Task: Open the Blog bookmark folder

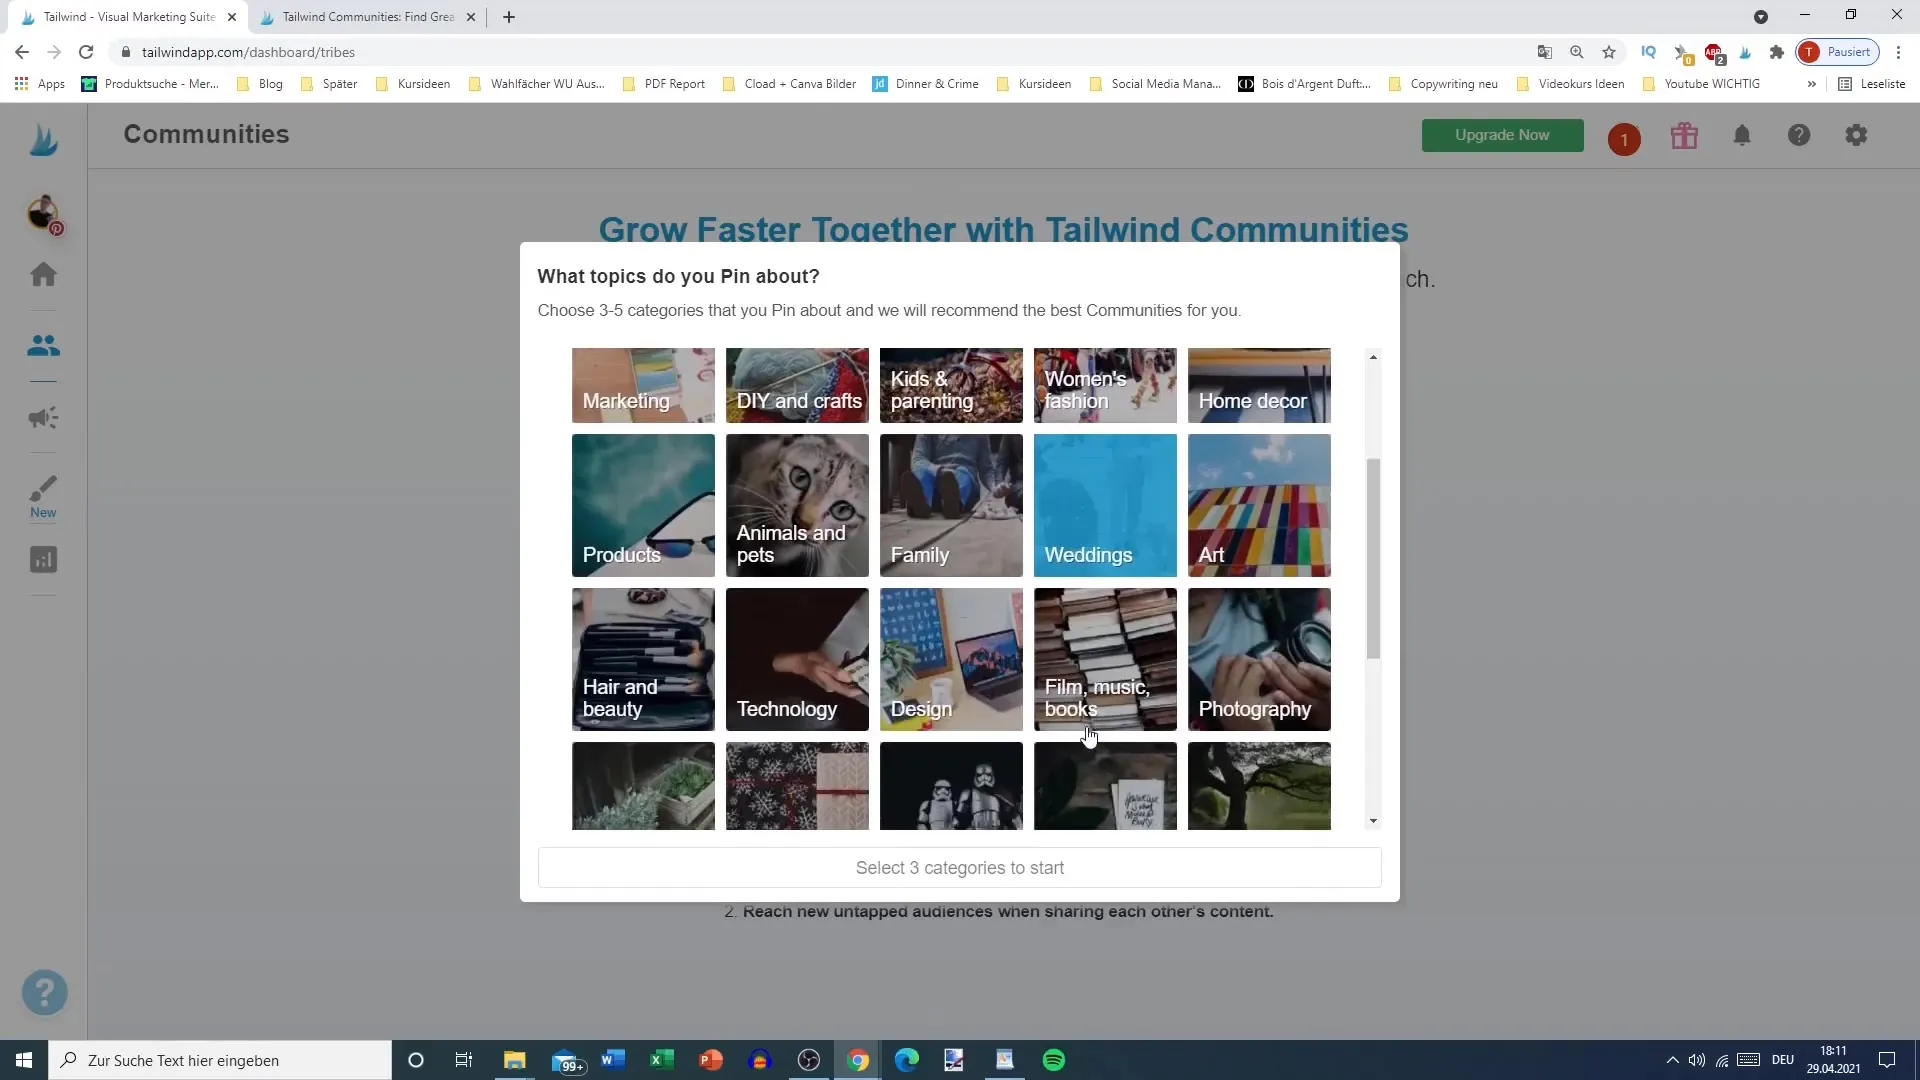Action: pyautogui.click(x=260, y=84)
